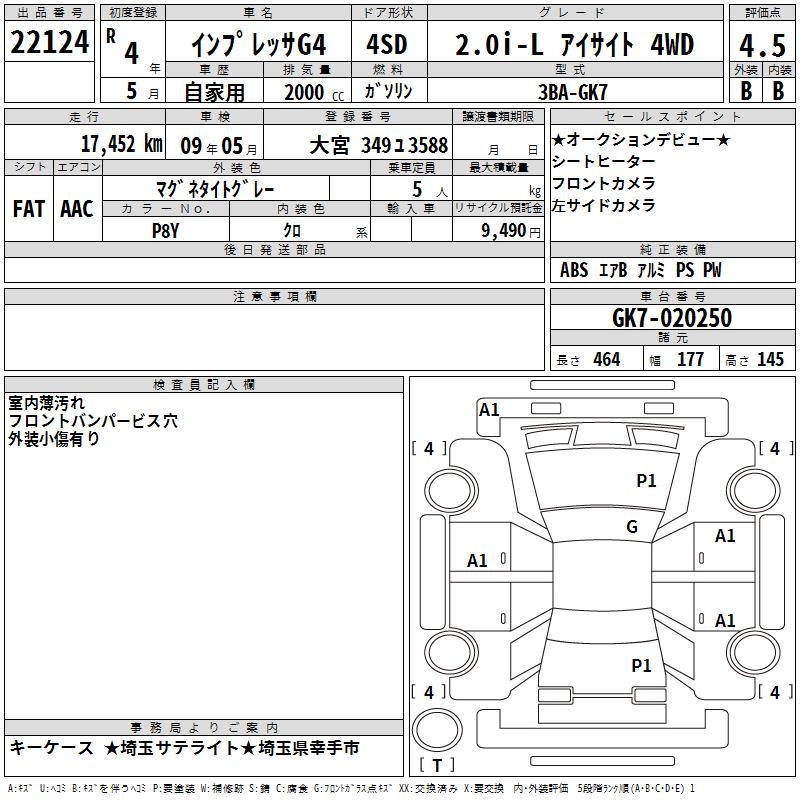This screenshot has height=800, width=800.
Task: Select the damage code legend line
Action: click(x=351, y=788)
